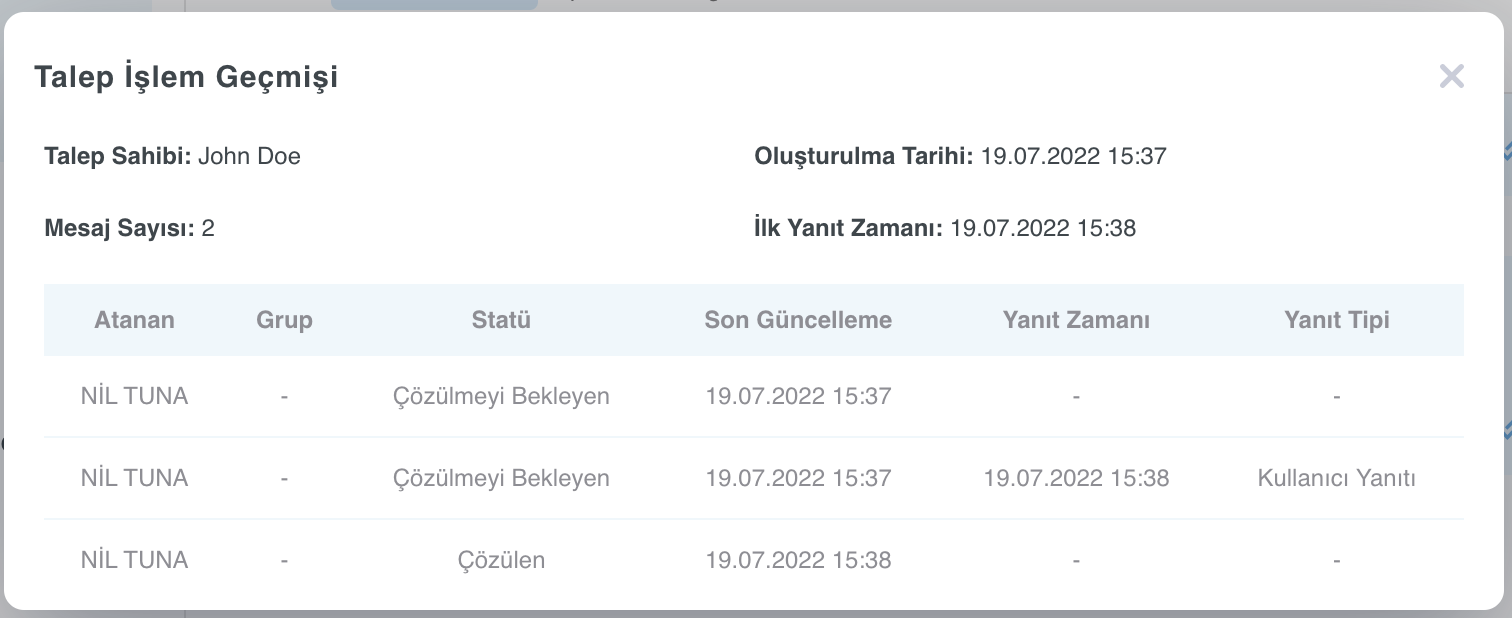Click the Mesaj Sayısı field
Screen dimensions: 1512x618
(x=129, y=228)
